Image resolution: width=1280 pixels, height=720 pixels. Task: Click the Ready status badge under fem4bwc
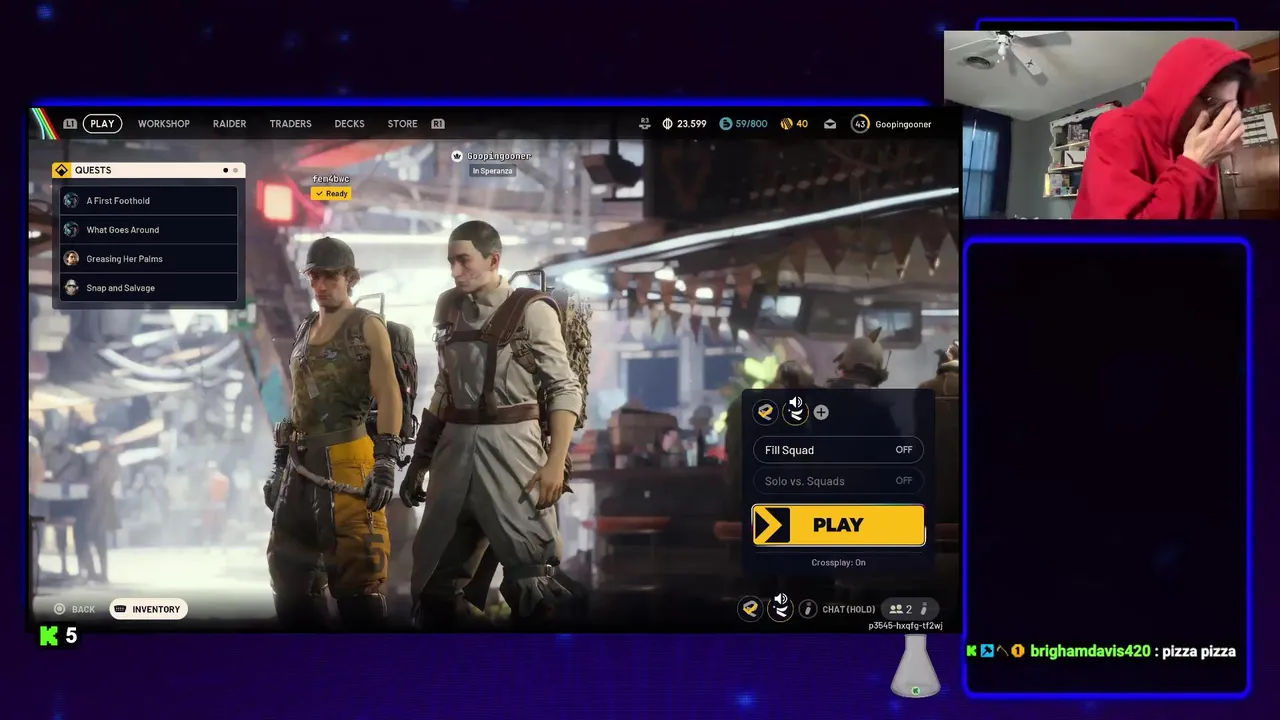pos(331,193)
